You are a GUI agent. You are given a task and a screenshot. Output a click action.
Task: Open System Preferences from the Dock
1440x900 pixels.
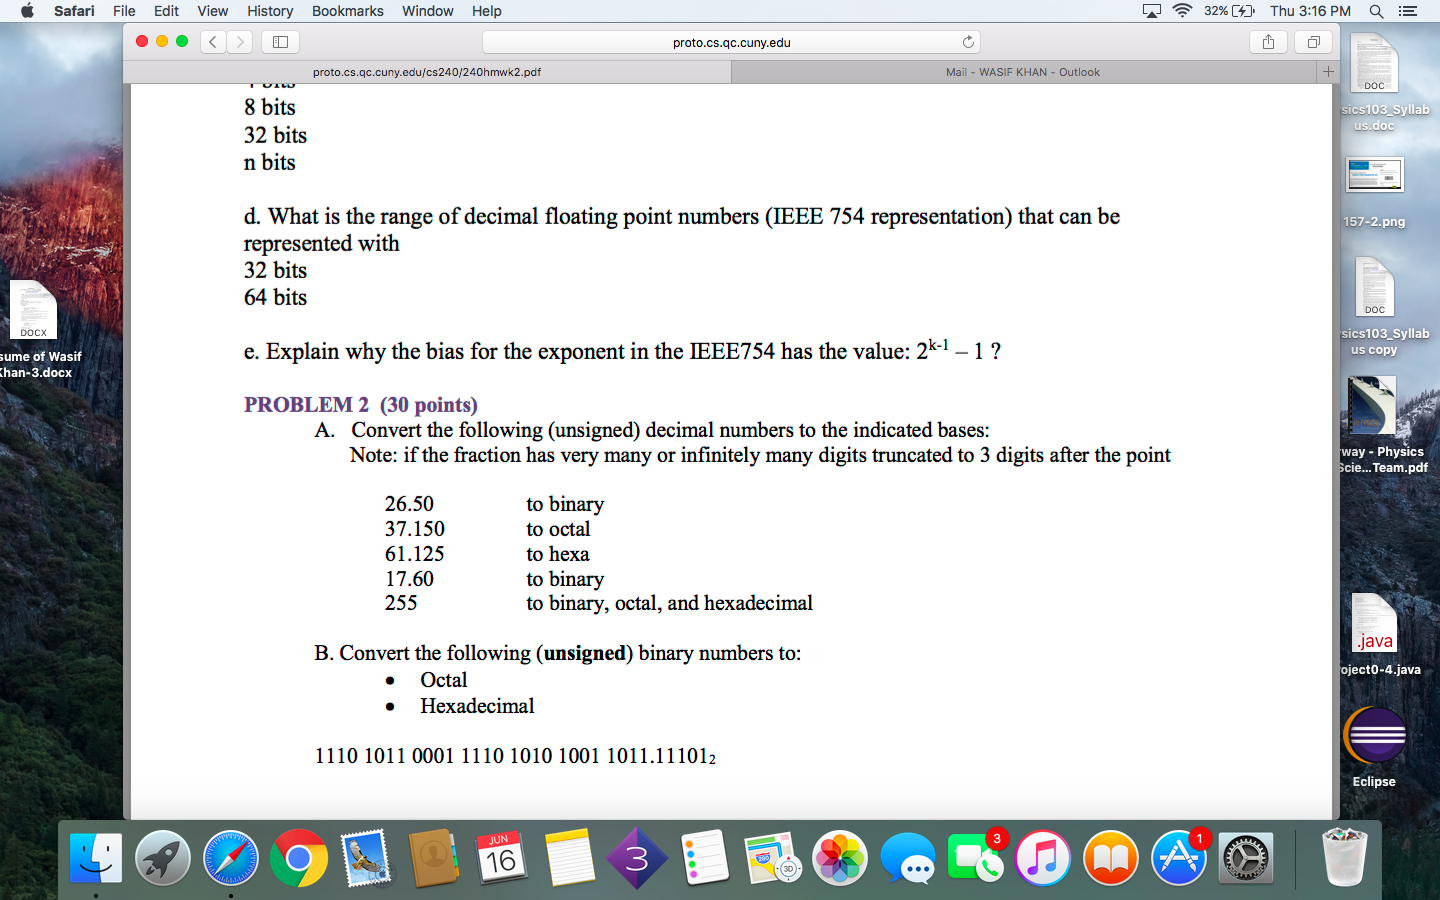coord(1245,858)
